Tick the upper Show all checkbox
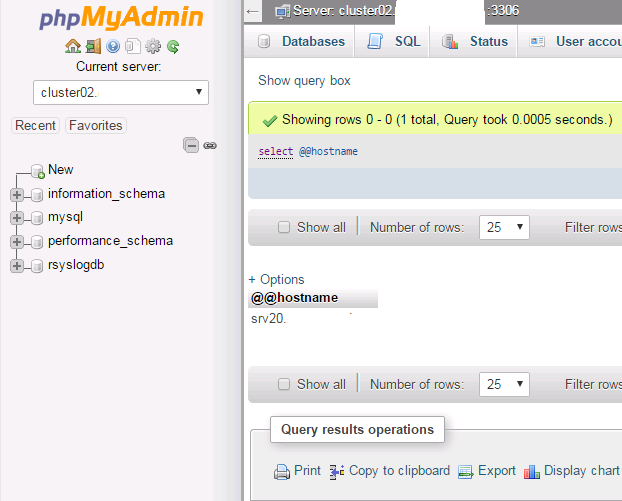This screenshot has height=501, width=622. [284, 227]
